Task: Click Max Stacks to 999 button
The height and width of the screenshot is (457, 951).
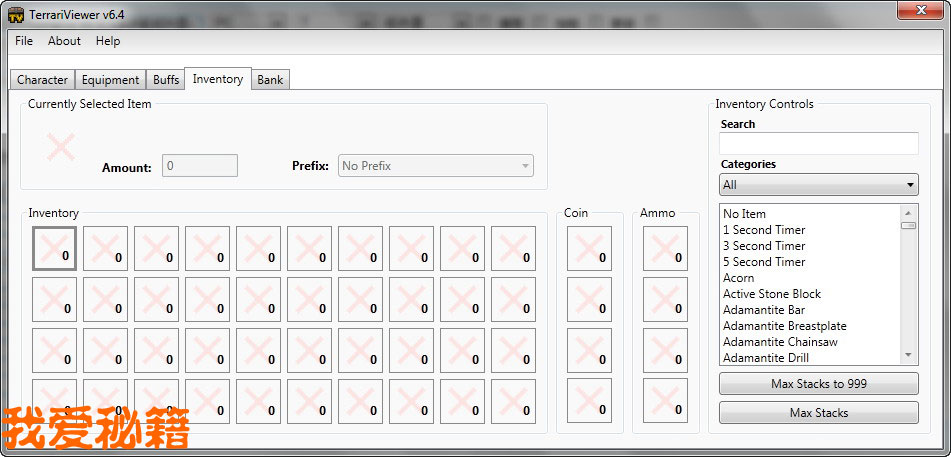Action: pyautogui.click(x=818, y=384)
